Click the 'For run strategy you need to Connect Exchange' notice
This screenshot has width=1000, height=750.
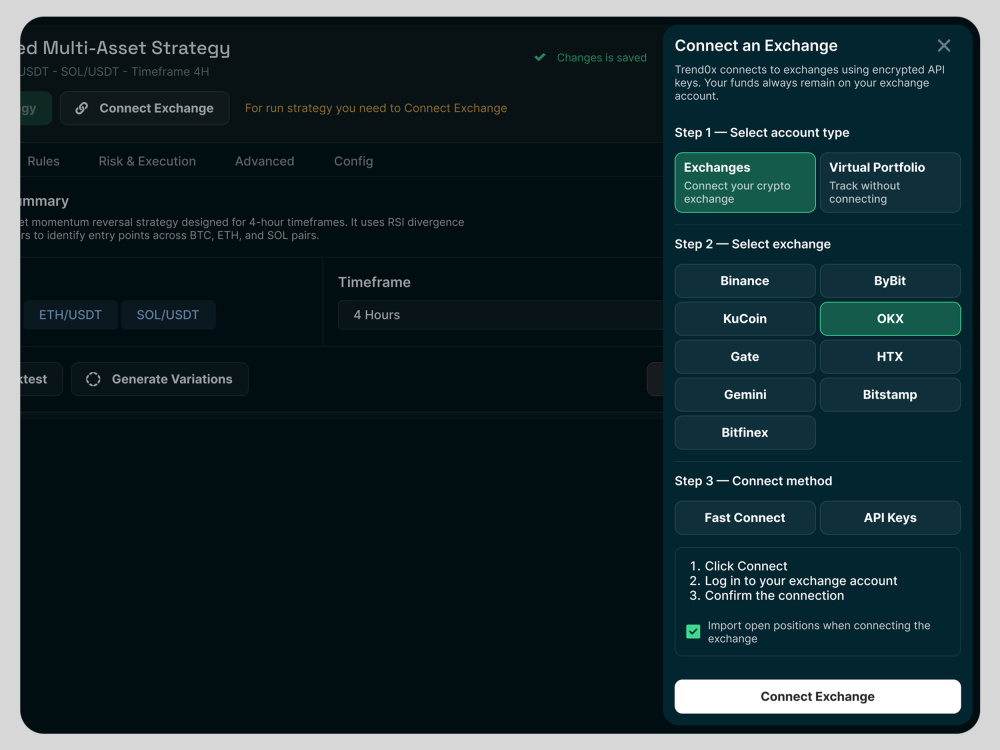point(376,108)
